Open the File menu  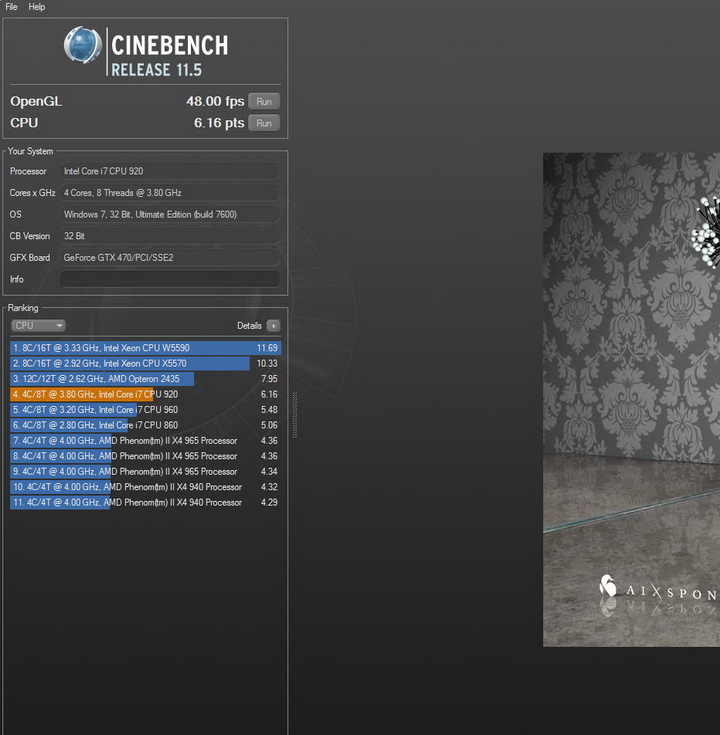(11, 7)
